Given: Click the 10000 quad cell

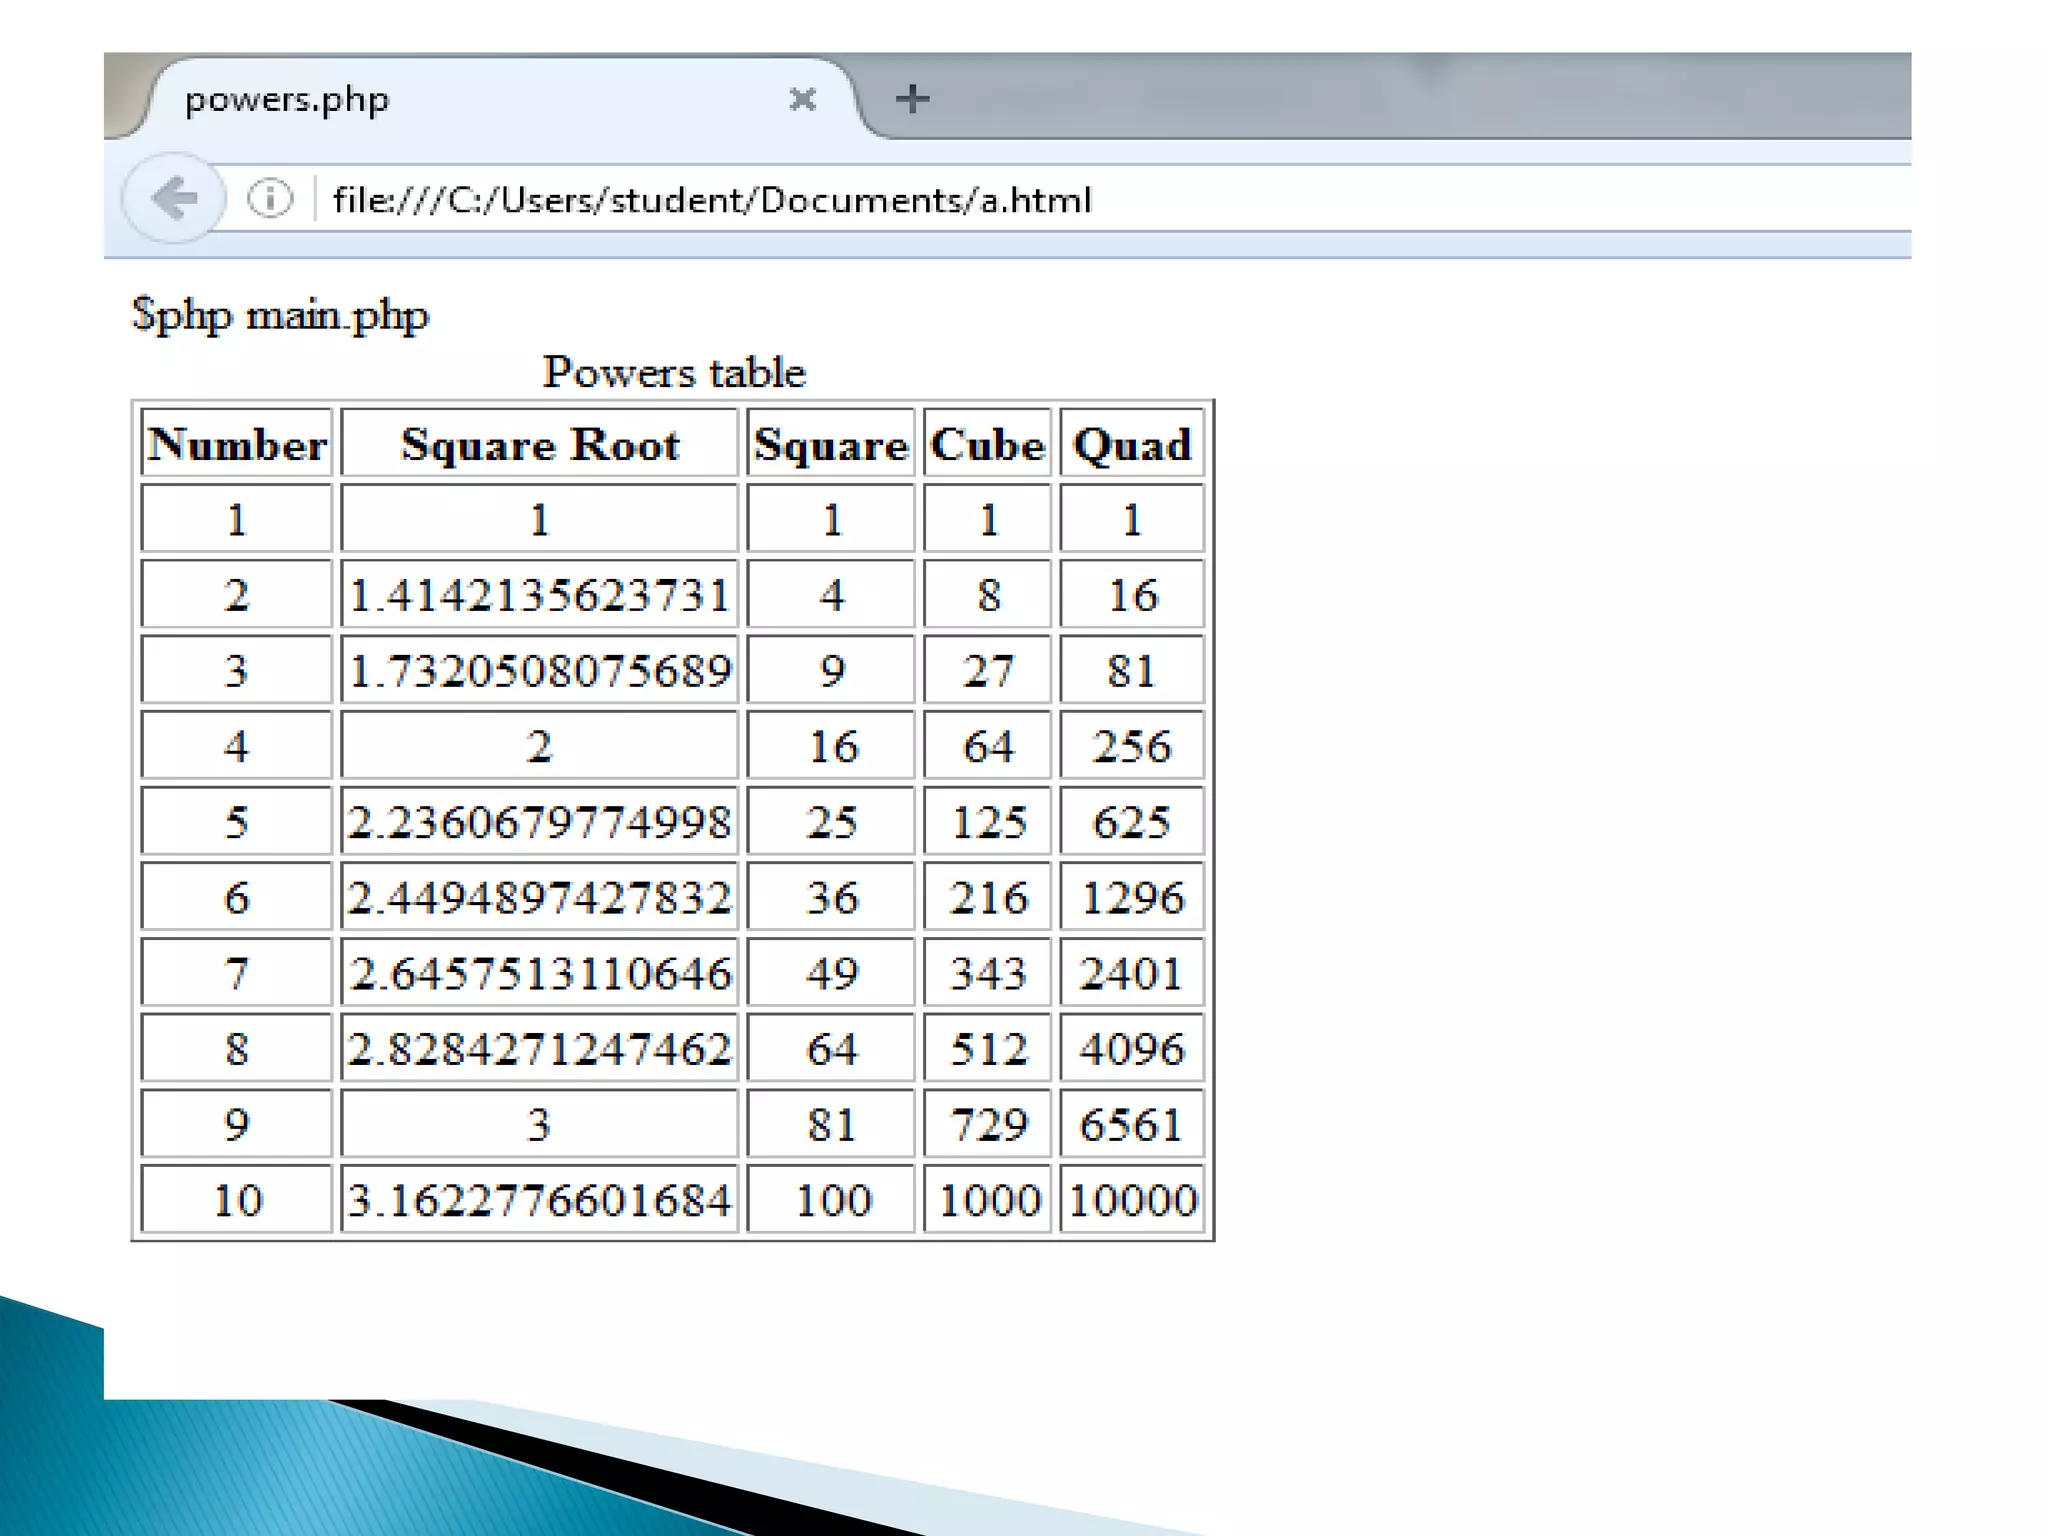Looking at the screenshot, I should coord(1131,1199).
